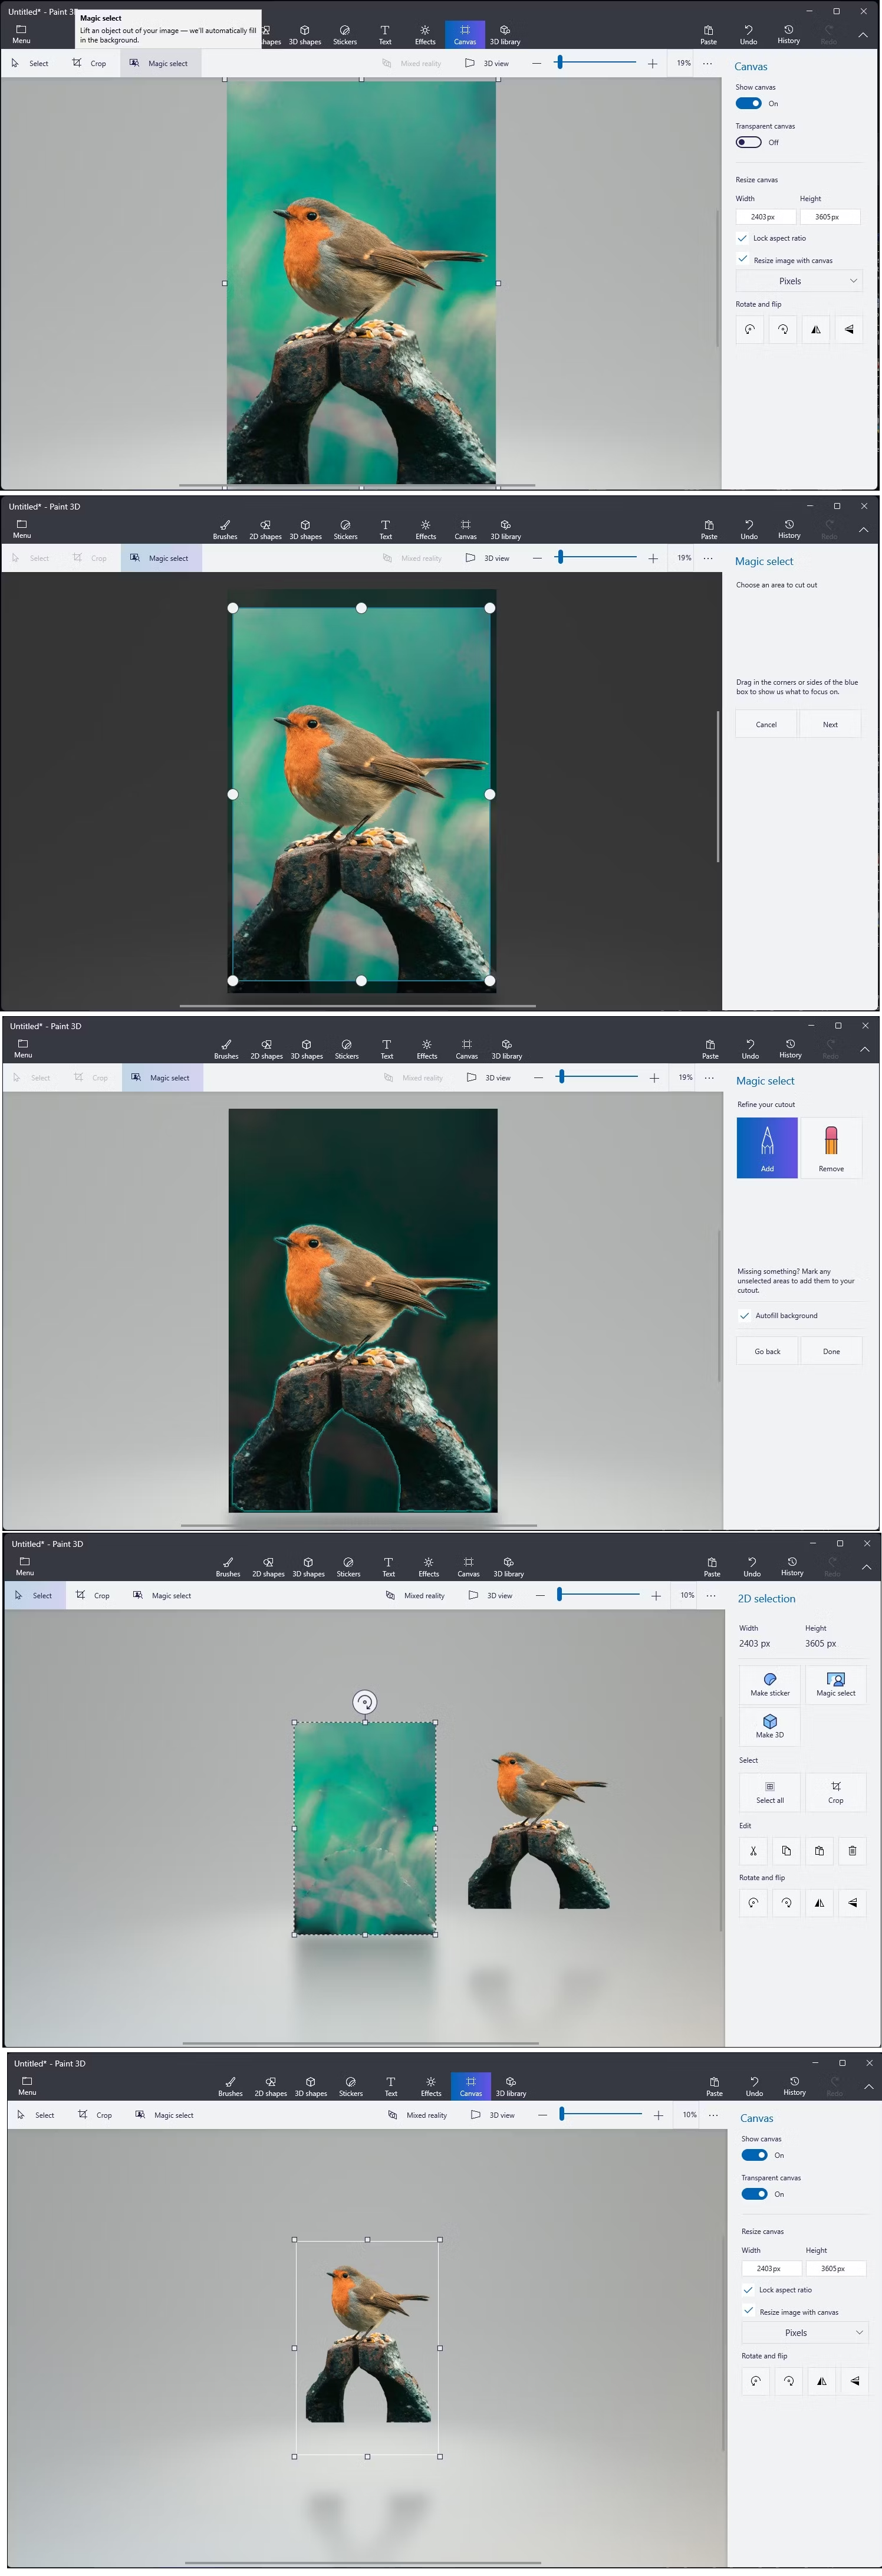Open the Pixels dropdown in the Transparent-canvas-On window
Screen dimensions: 882x2576
point(804,2333)
